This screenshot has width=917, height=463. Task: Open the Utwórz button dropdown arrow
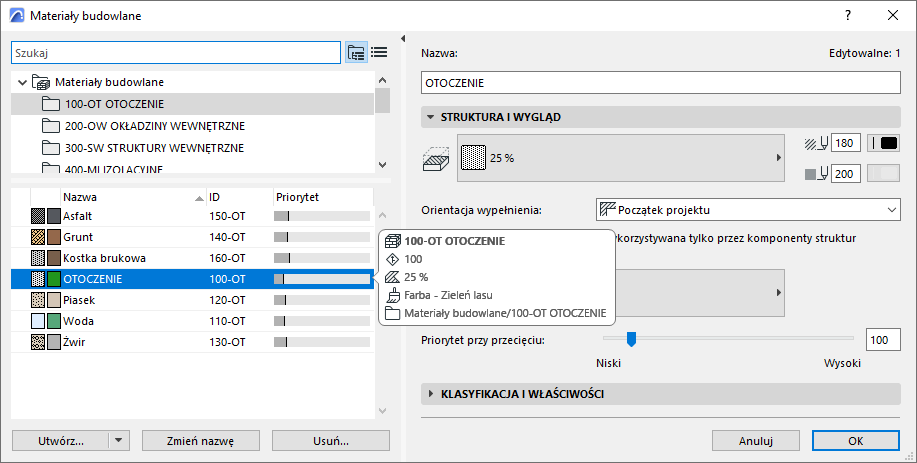tap(120, 440)
